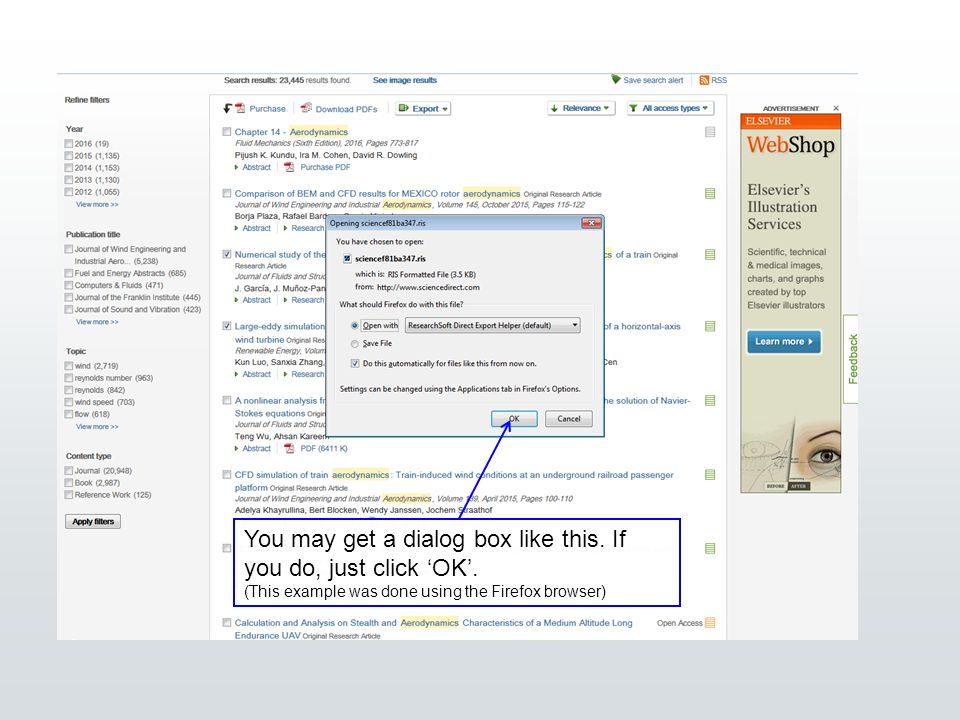Image resolution: width=960 pixels, height=720 pixels.
Task: Click the Save search alert icon
Action: [x=616, y=79]
